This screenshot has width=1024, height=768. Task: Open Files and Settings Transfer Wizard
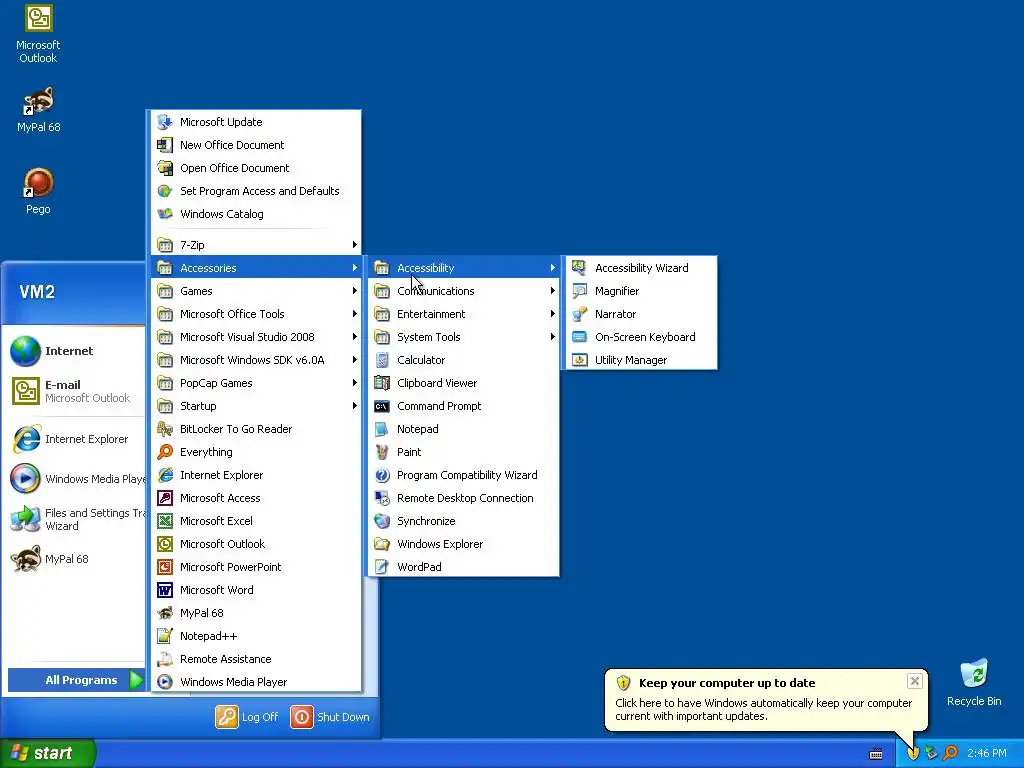(x=76, y=519)
